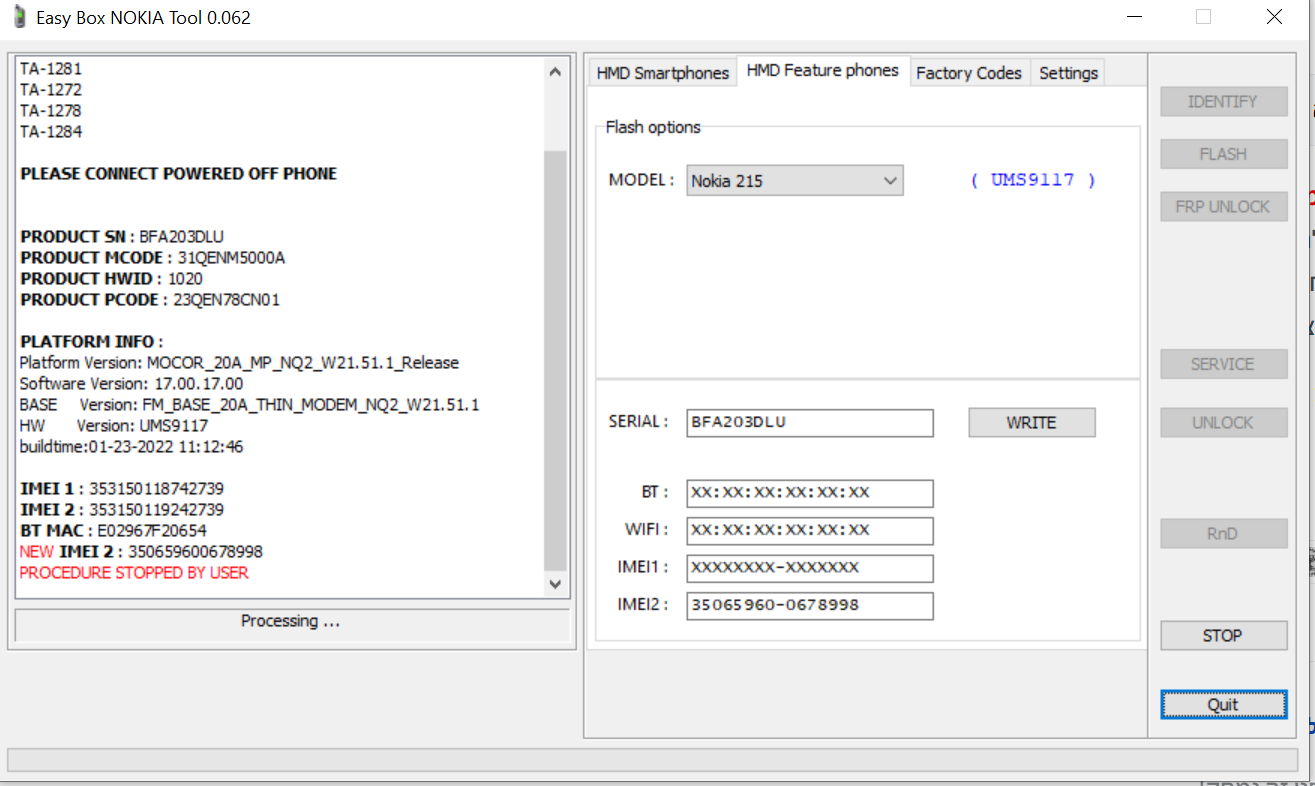Click the log scrollbar up arrow
The height and width of the screenshot is (786, 1315).
tap(555, 71)
